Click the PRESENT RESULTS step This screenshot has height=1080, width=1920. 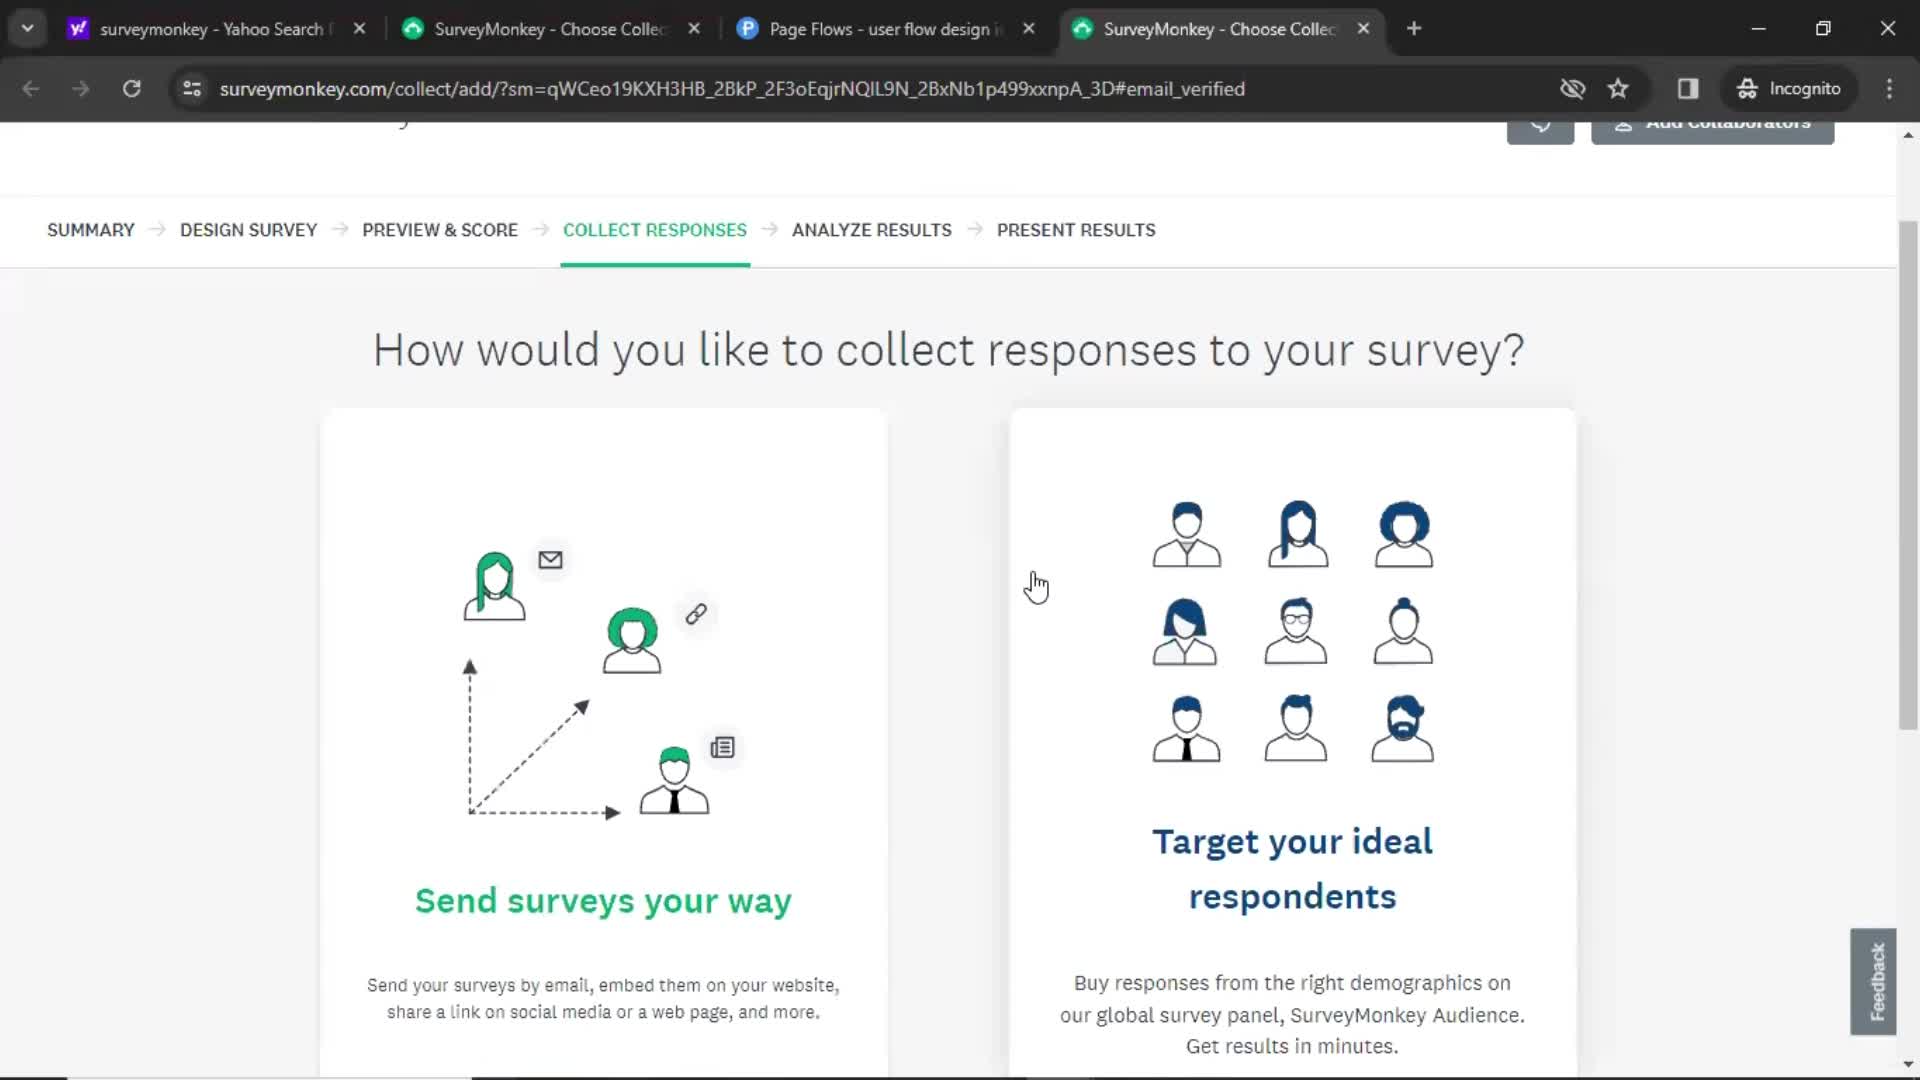point(1076,229)
